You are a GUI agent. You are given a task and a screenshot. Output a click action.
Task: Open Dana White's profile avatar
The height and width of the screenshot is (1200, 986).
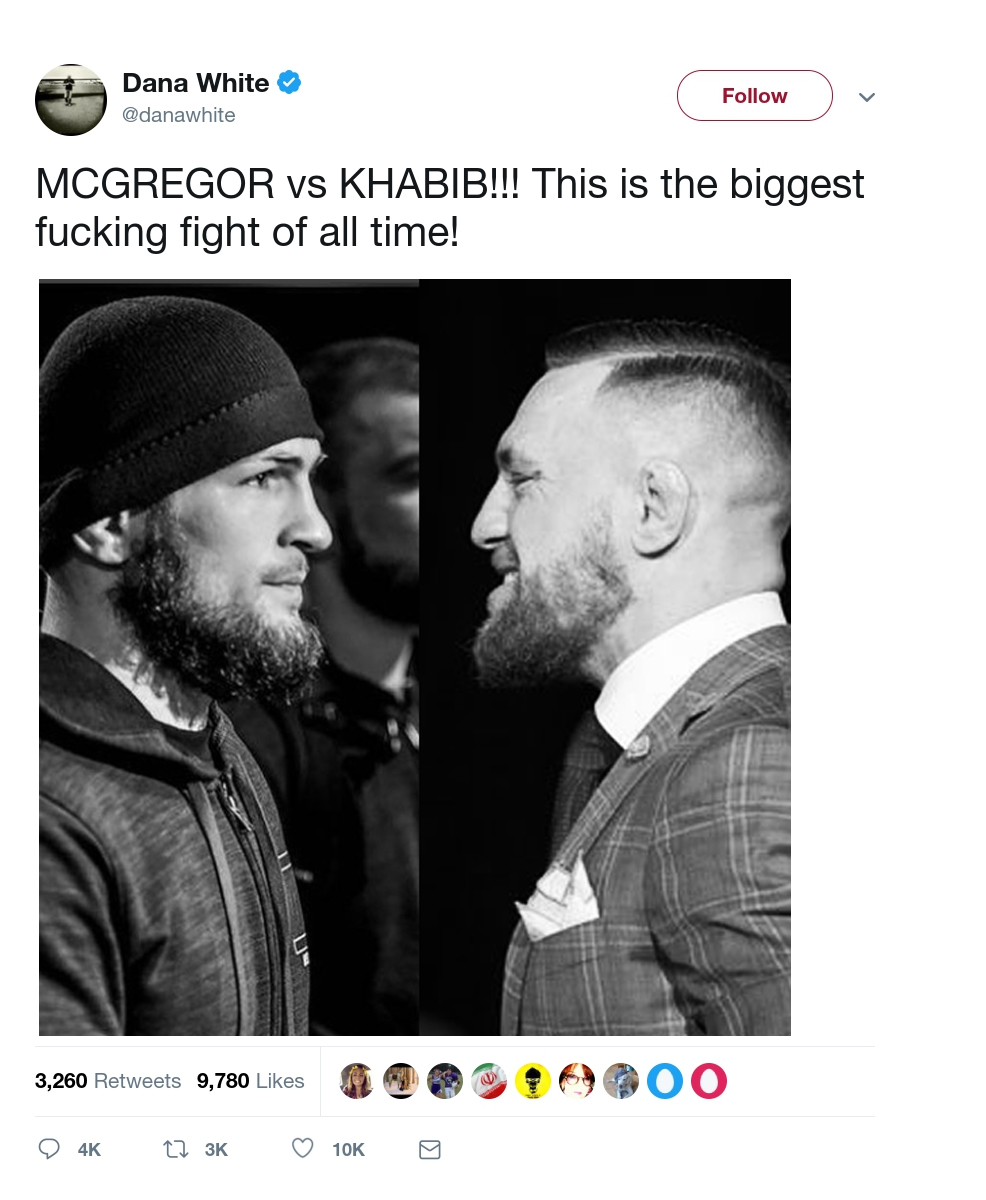(x=70, y=100)
